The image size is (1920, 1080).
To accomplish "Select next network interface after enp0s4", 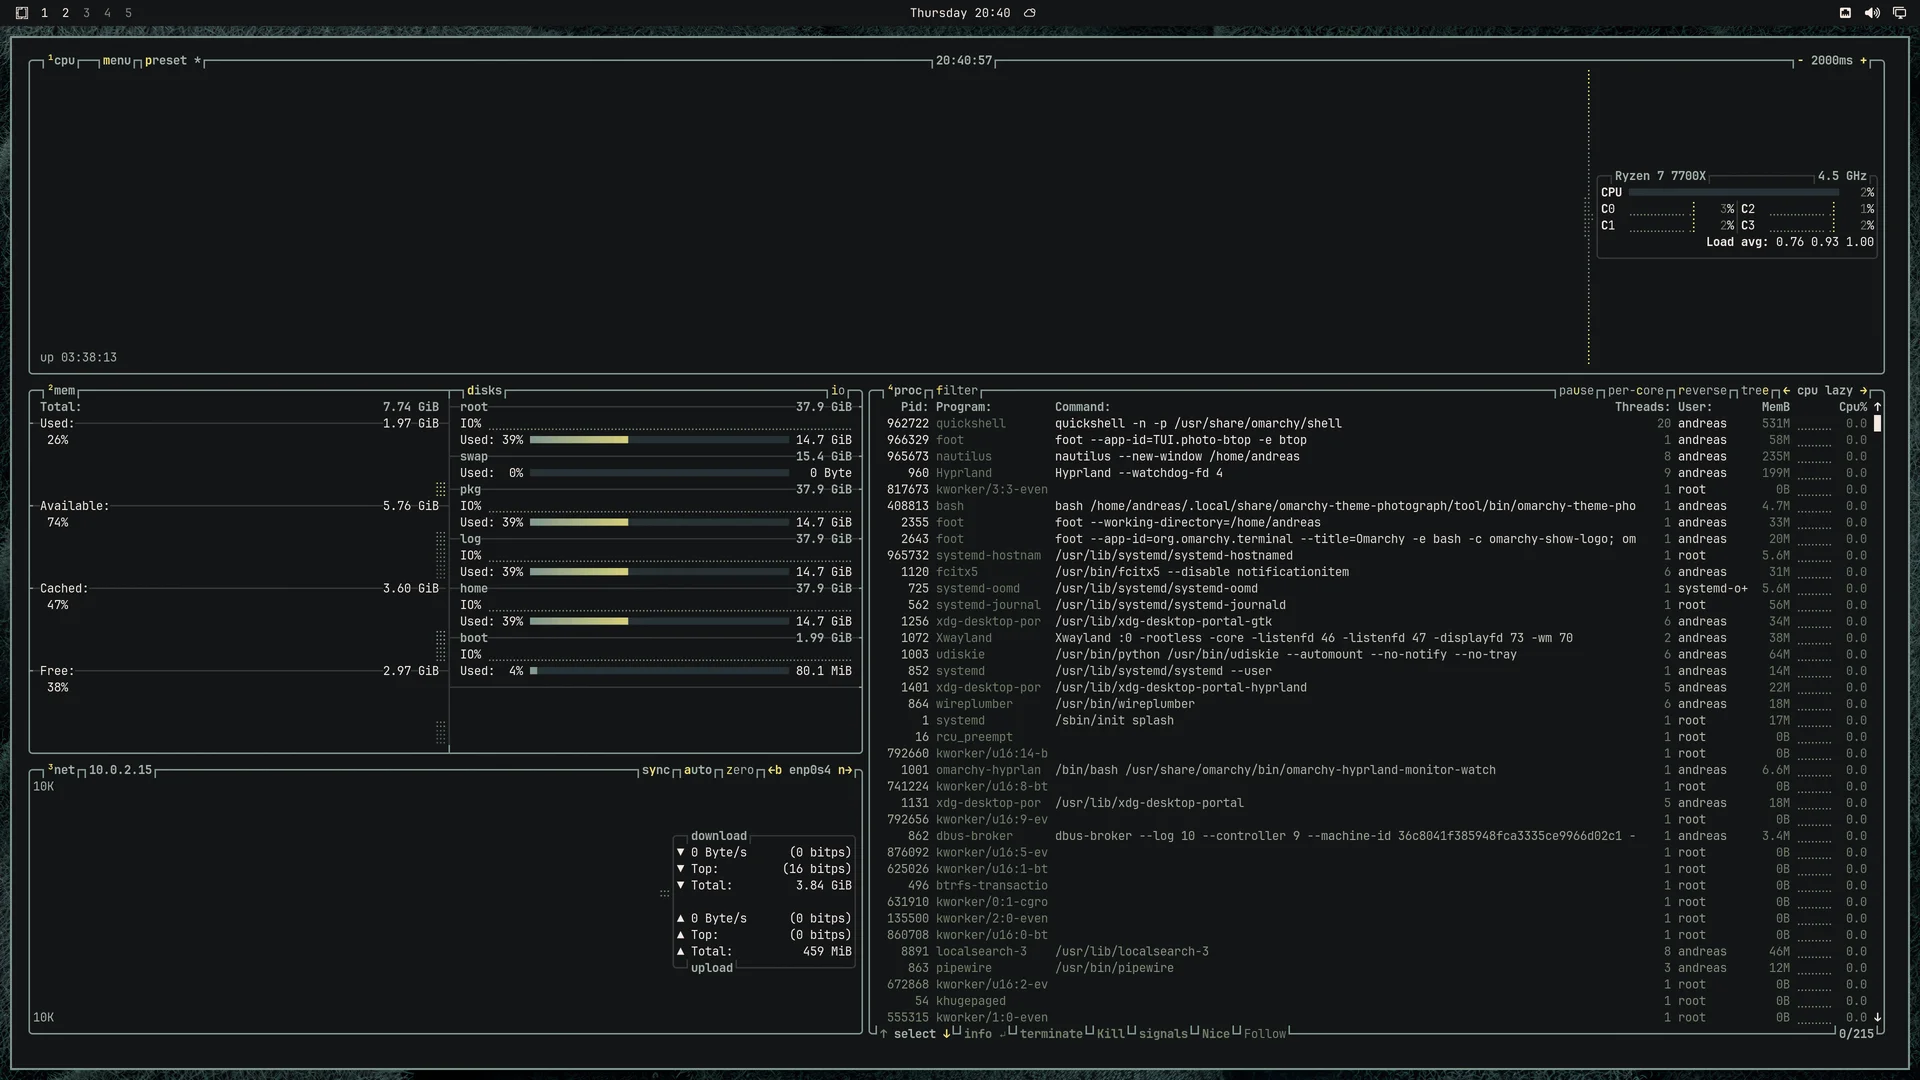I will click(845, 770).
